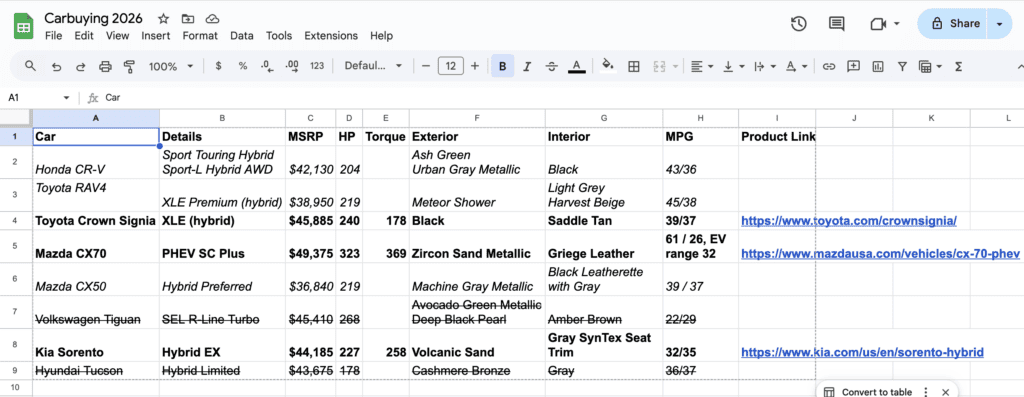Select the paint format roller
The height and width of the screenshot is (397, 1024).
click(x=129, y=66)
